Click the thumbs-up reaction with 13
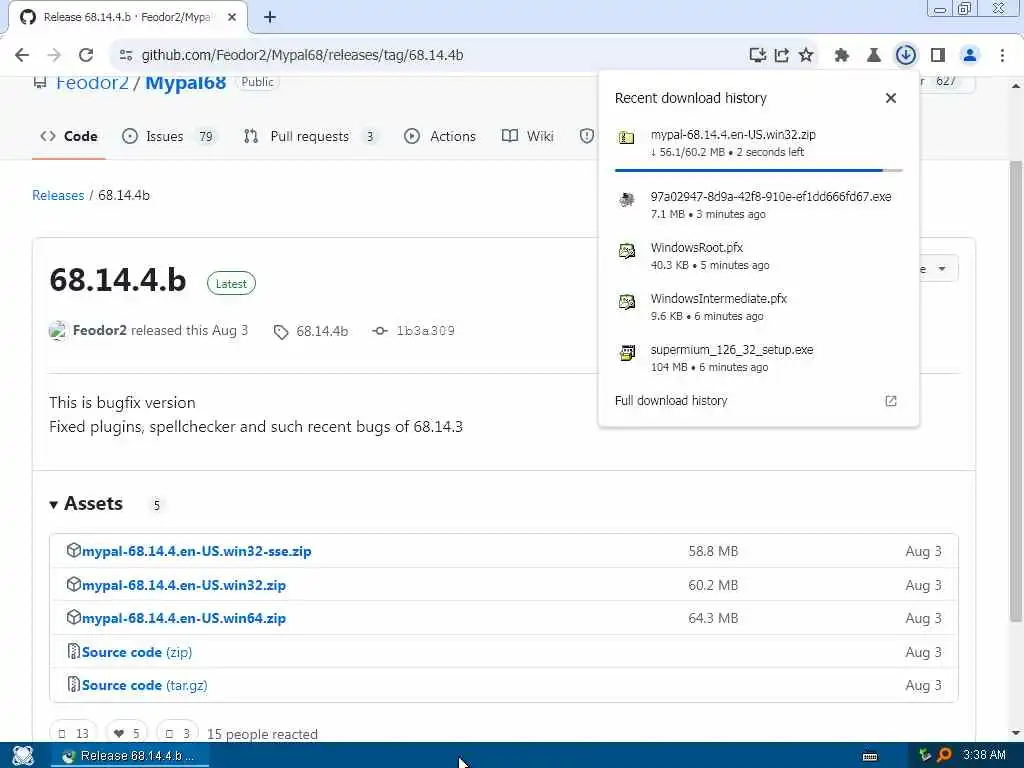 74,733
